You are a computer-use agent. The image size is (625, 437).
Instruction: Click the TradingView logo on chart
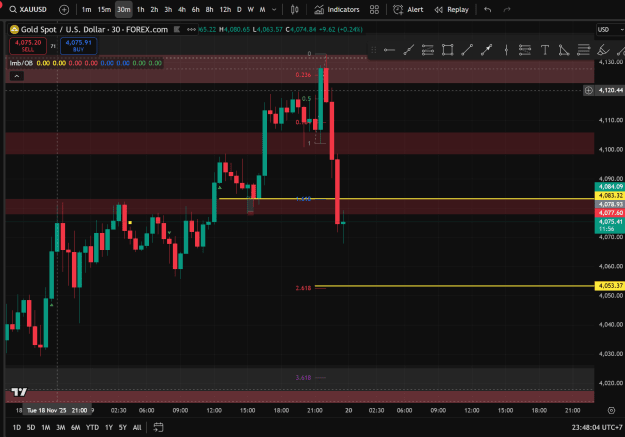click(x=19, y=392)
